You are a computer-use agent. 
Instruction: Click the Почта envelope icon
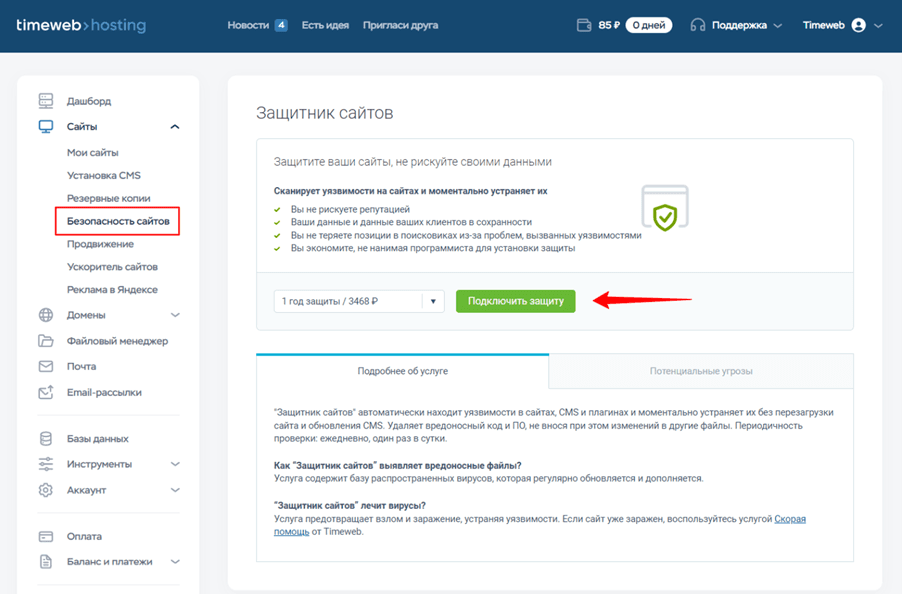[x=46, y=367]
